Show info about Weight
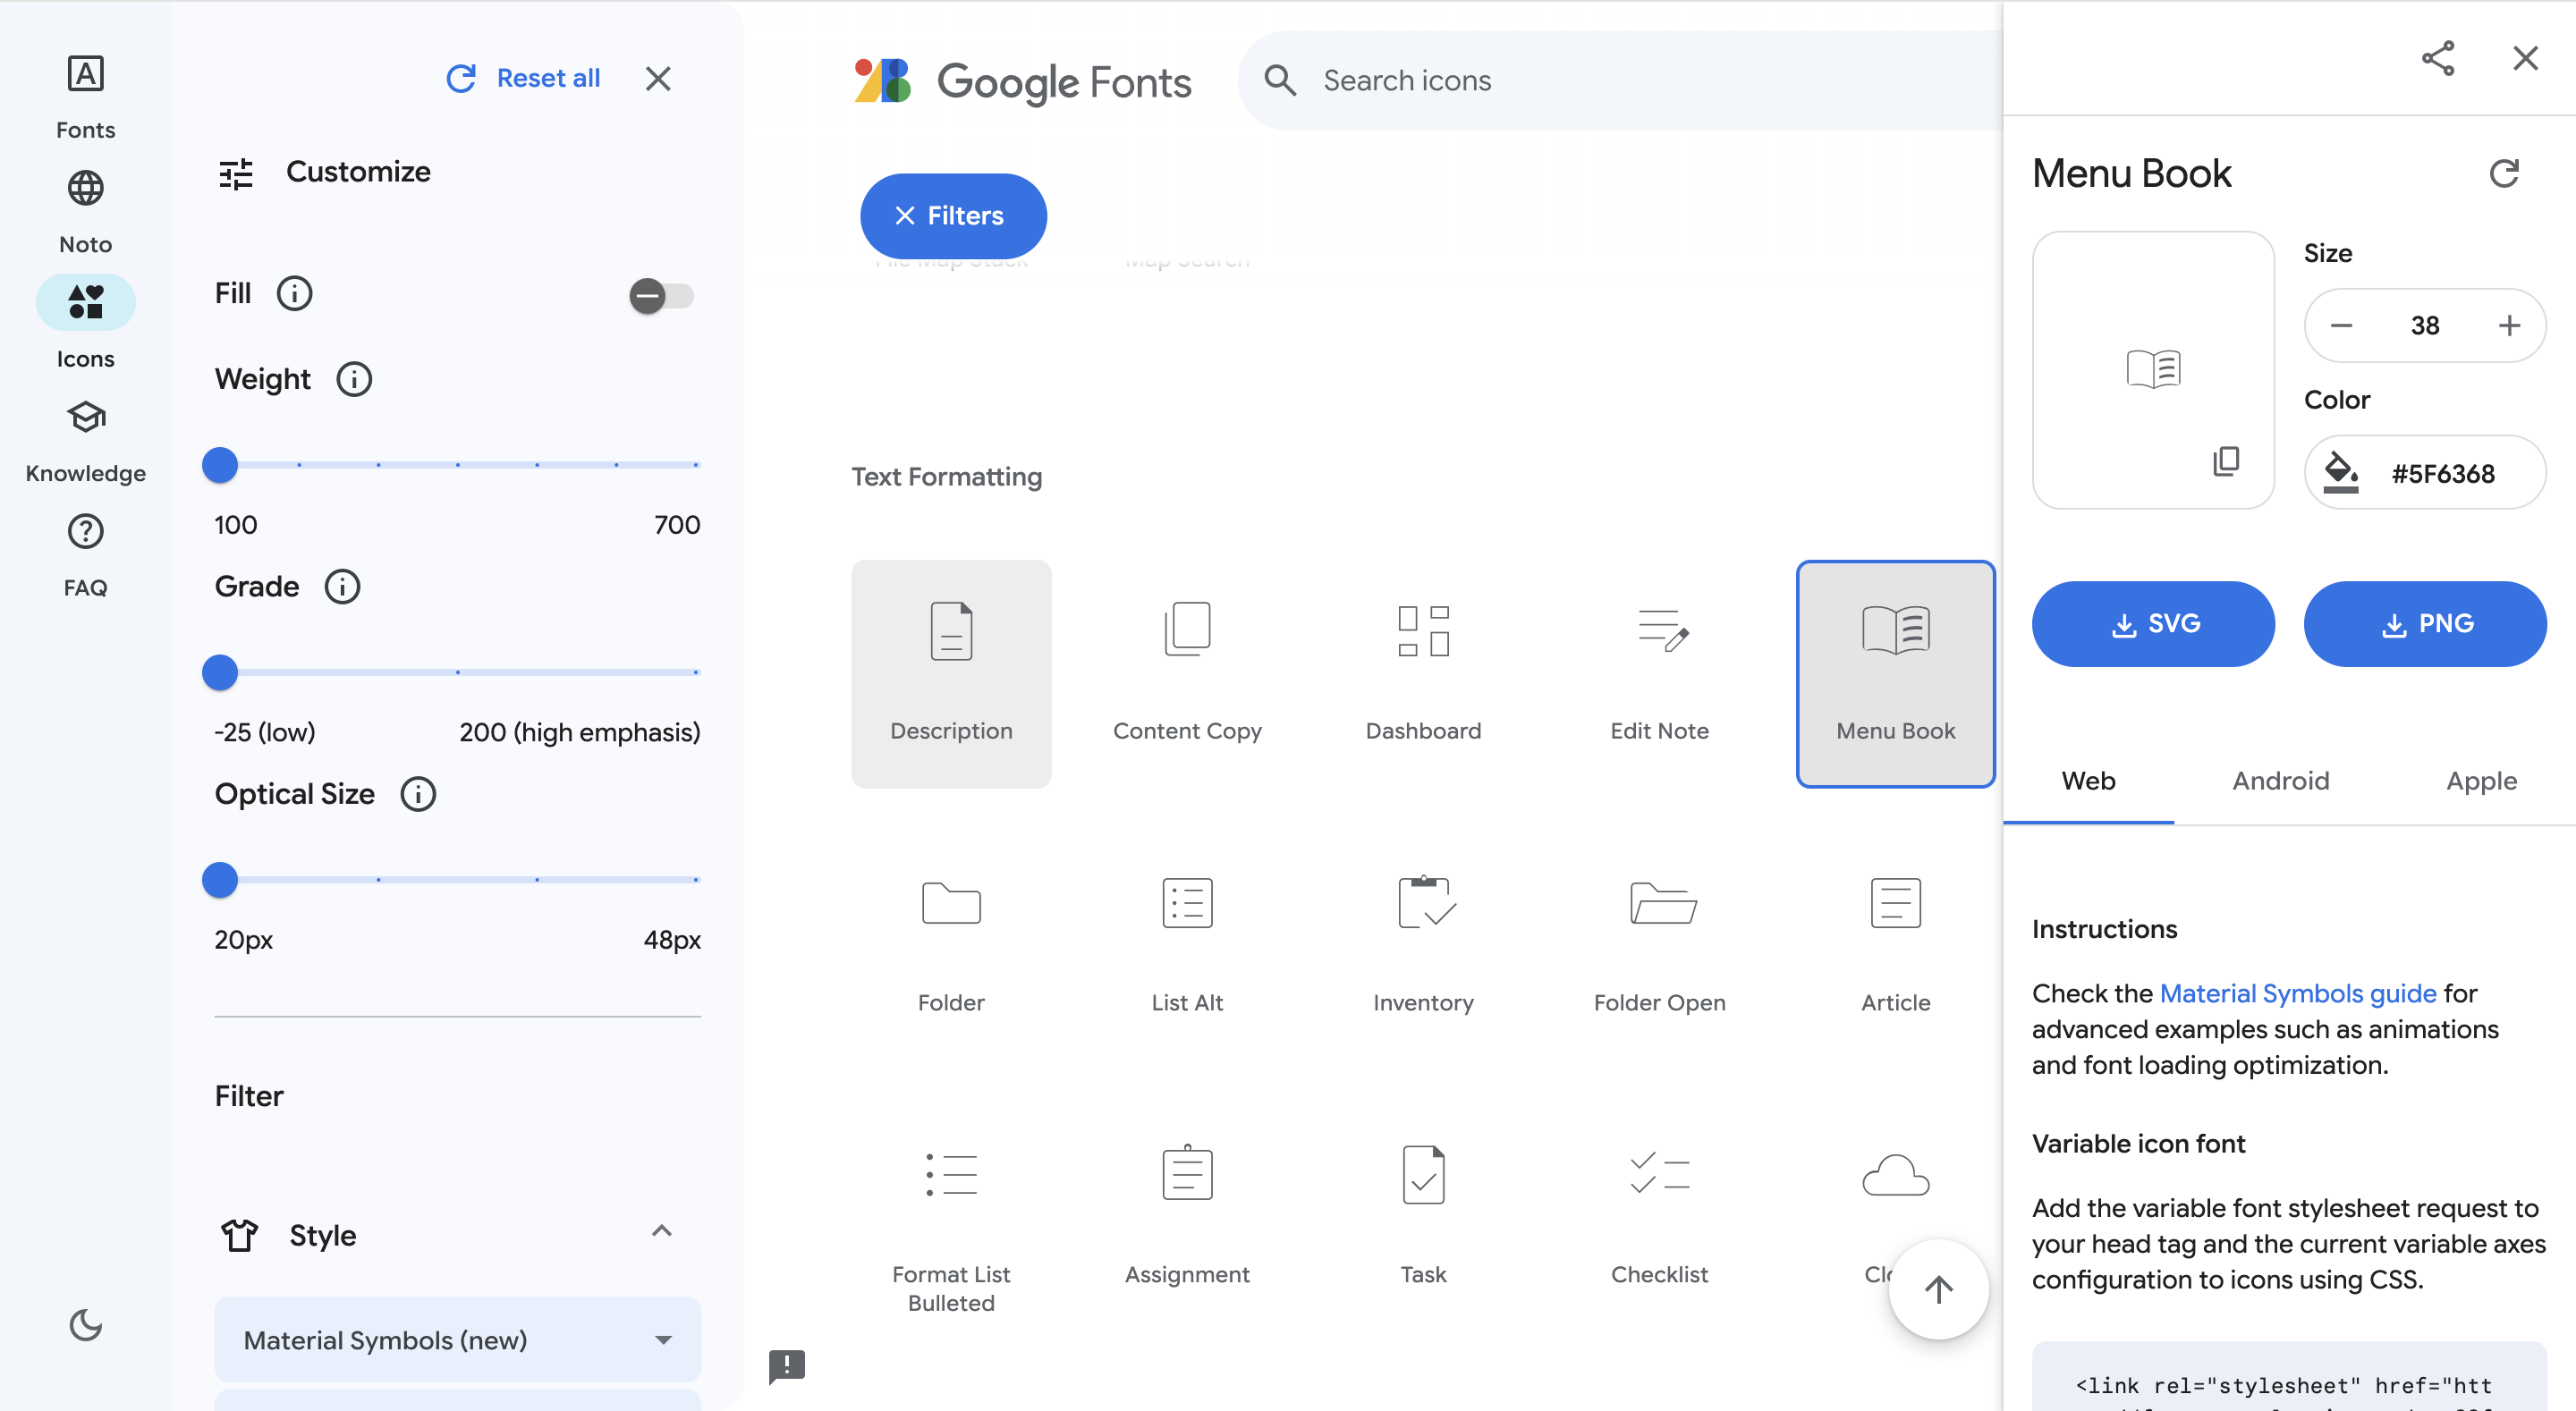 point(354,379)
